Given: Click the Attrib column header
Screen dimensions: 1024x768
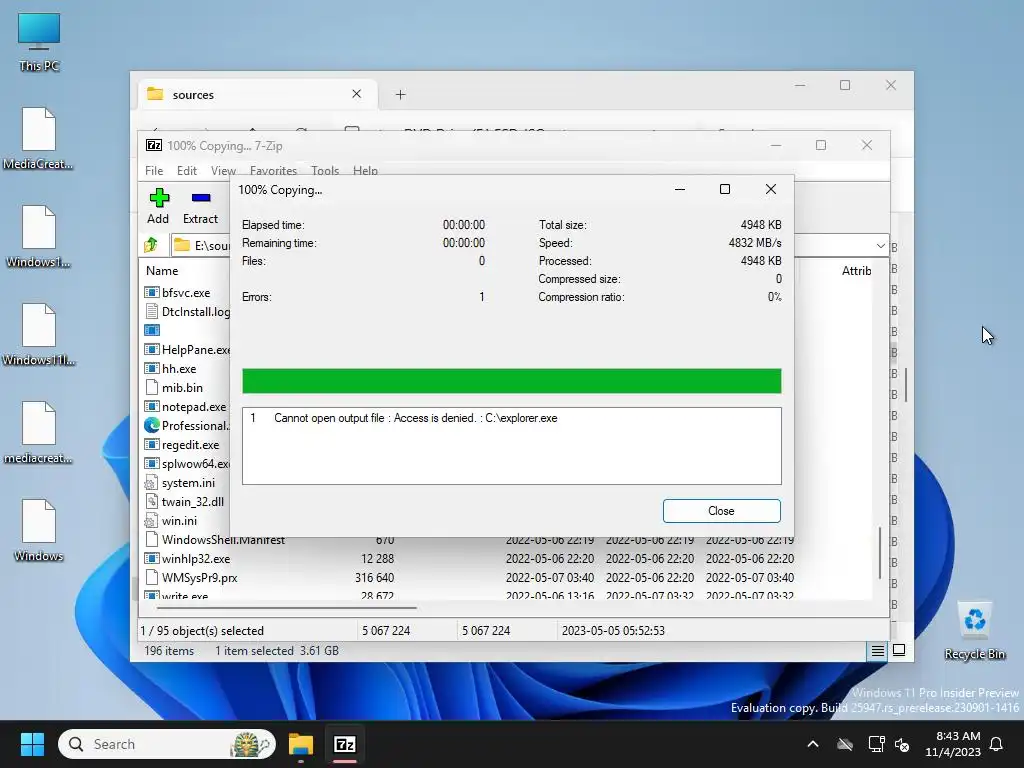Looking at the screenshot, I should point(856,270).
